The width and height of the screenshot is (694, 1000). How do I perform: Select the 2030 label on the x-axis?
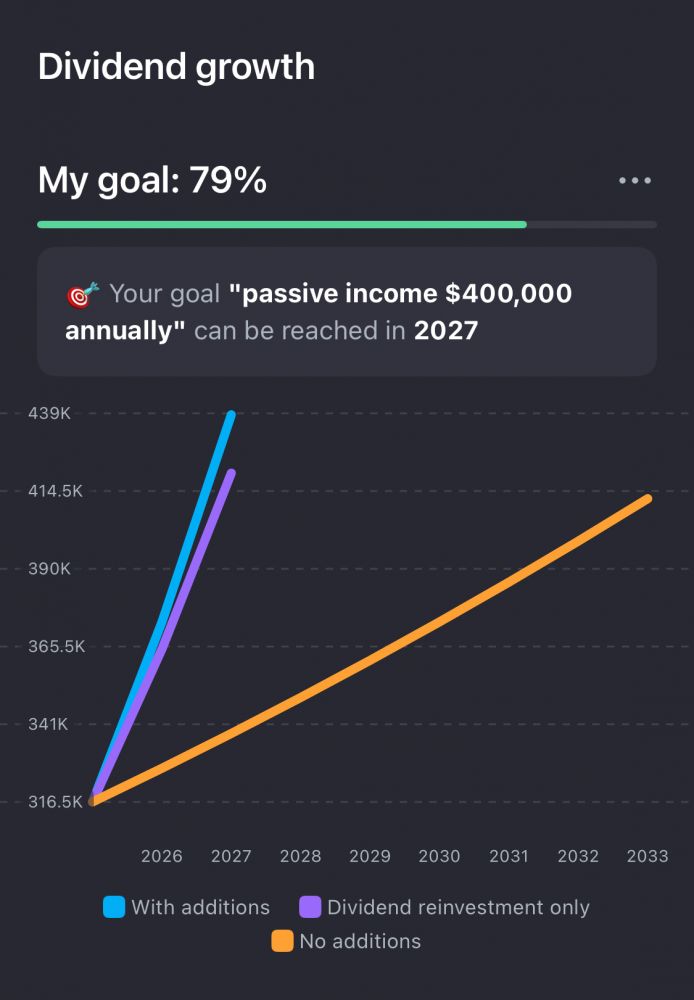click(439, 856)
